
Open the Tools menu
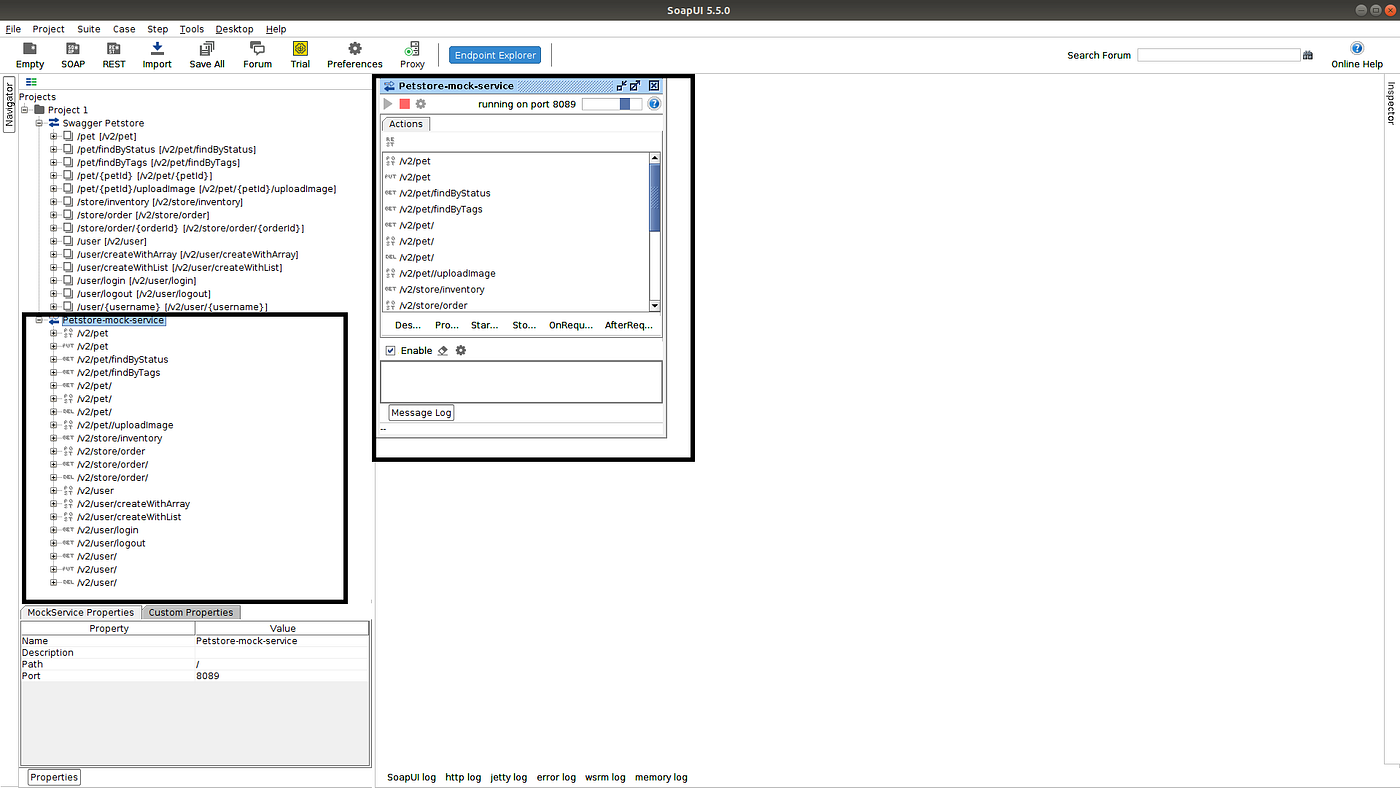click(192, 29)
